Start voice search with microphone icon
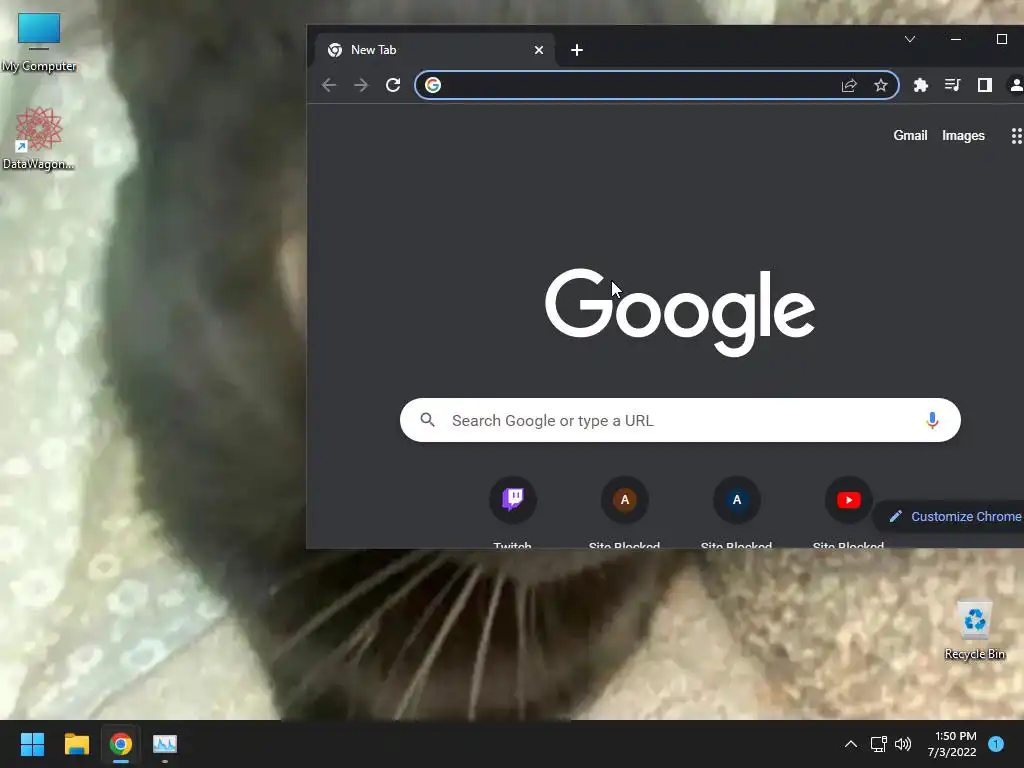 tap(933, 421)
